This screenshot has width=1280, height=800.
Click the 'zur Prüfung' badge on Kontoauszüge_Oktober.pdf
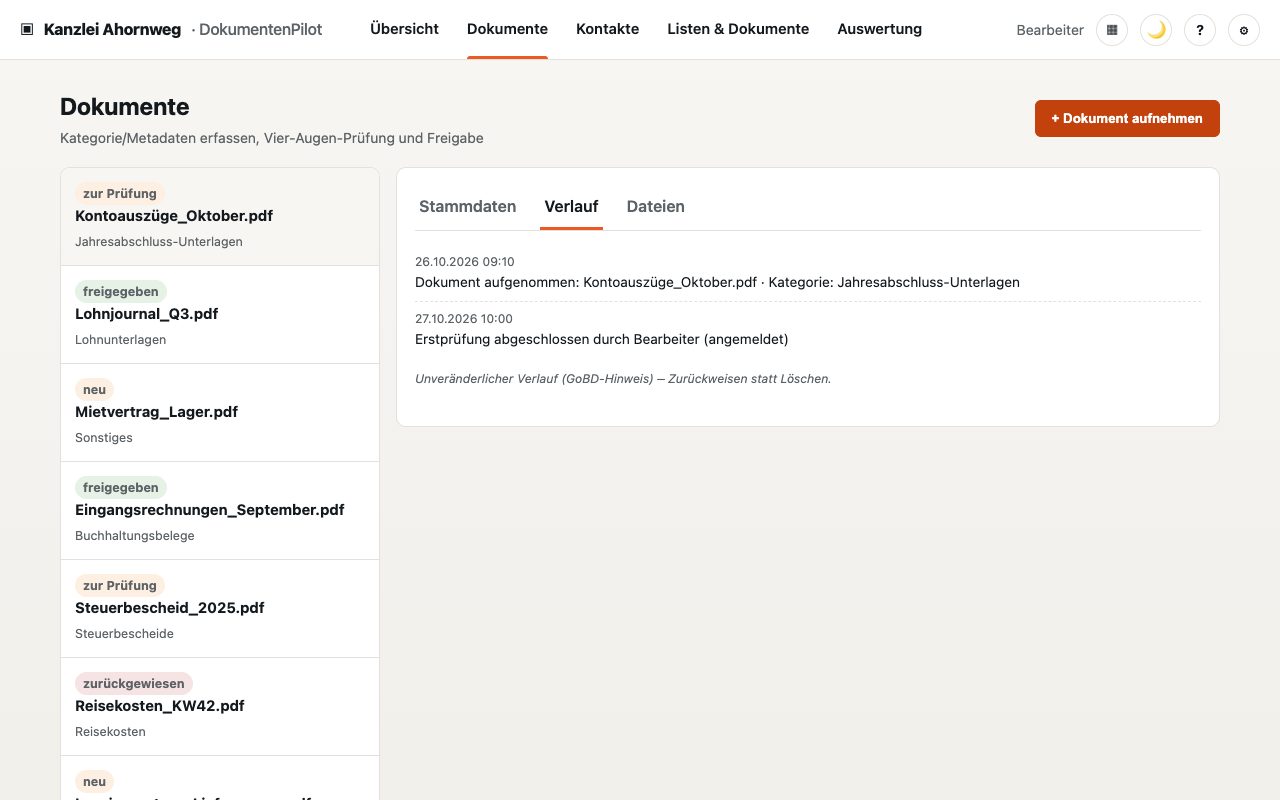click(x=120, y=194)
